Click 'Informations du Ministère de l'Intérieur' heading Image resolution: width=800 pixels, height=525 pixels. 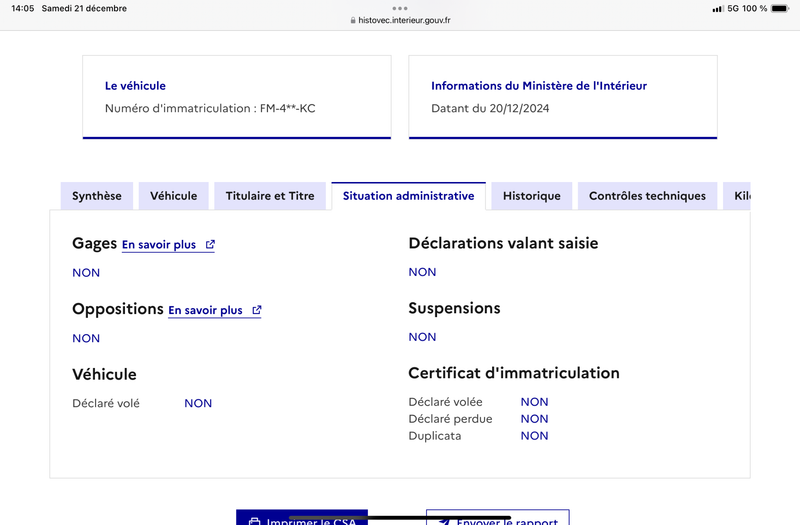[x=539, y=86]
